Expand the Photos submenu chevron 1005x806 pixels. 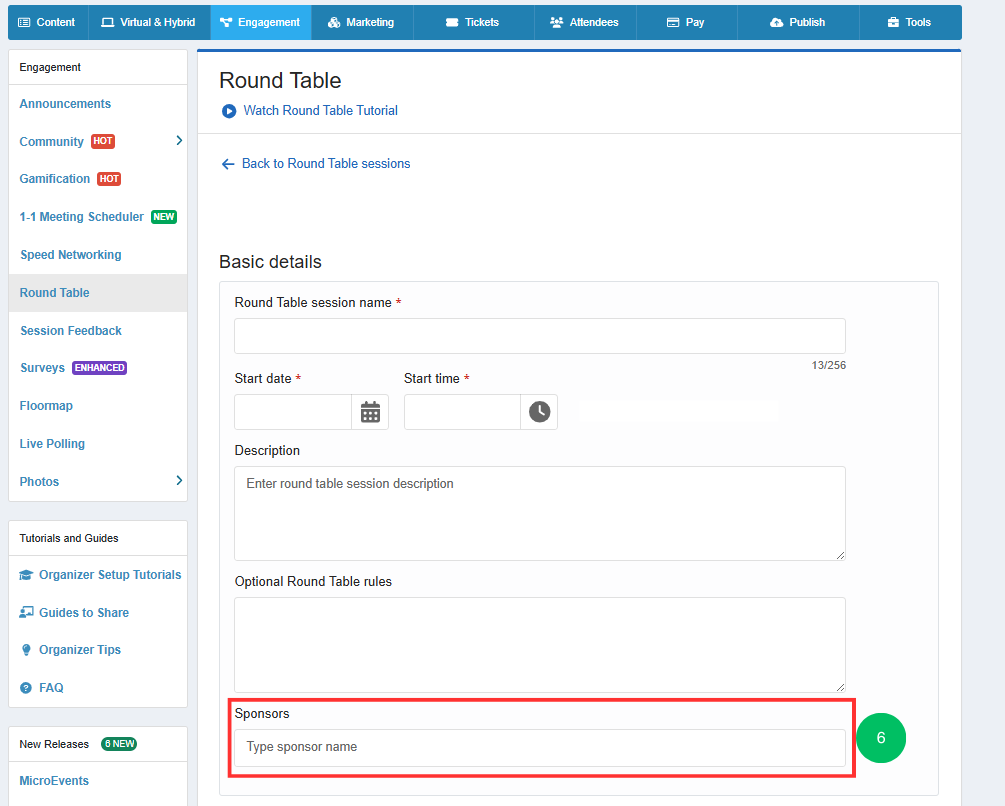[x=179, y=481]
